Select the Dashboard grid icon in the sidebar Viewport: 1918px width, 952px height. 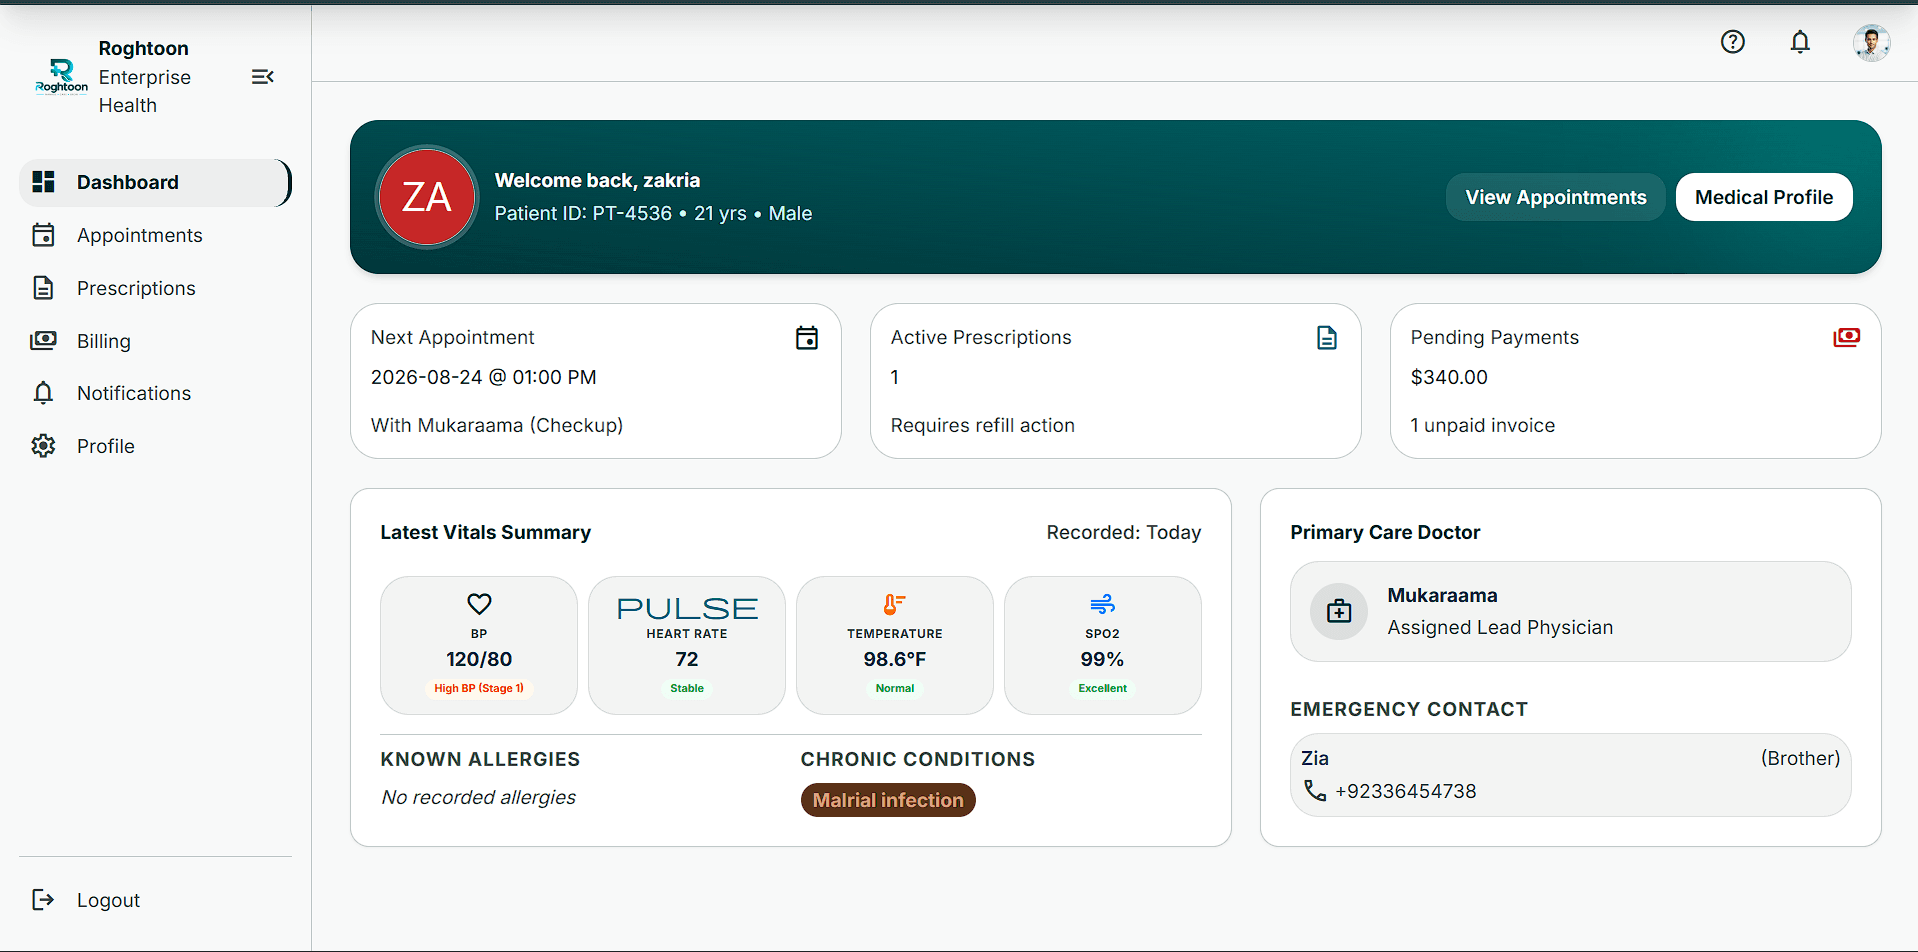pos(43,182)
